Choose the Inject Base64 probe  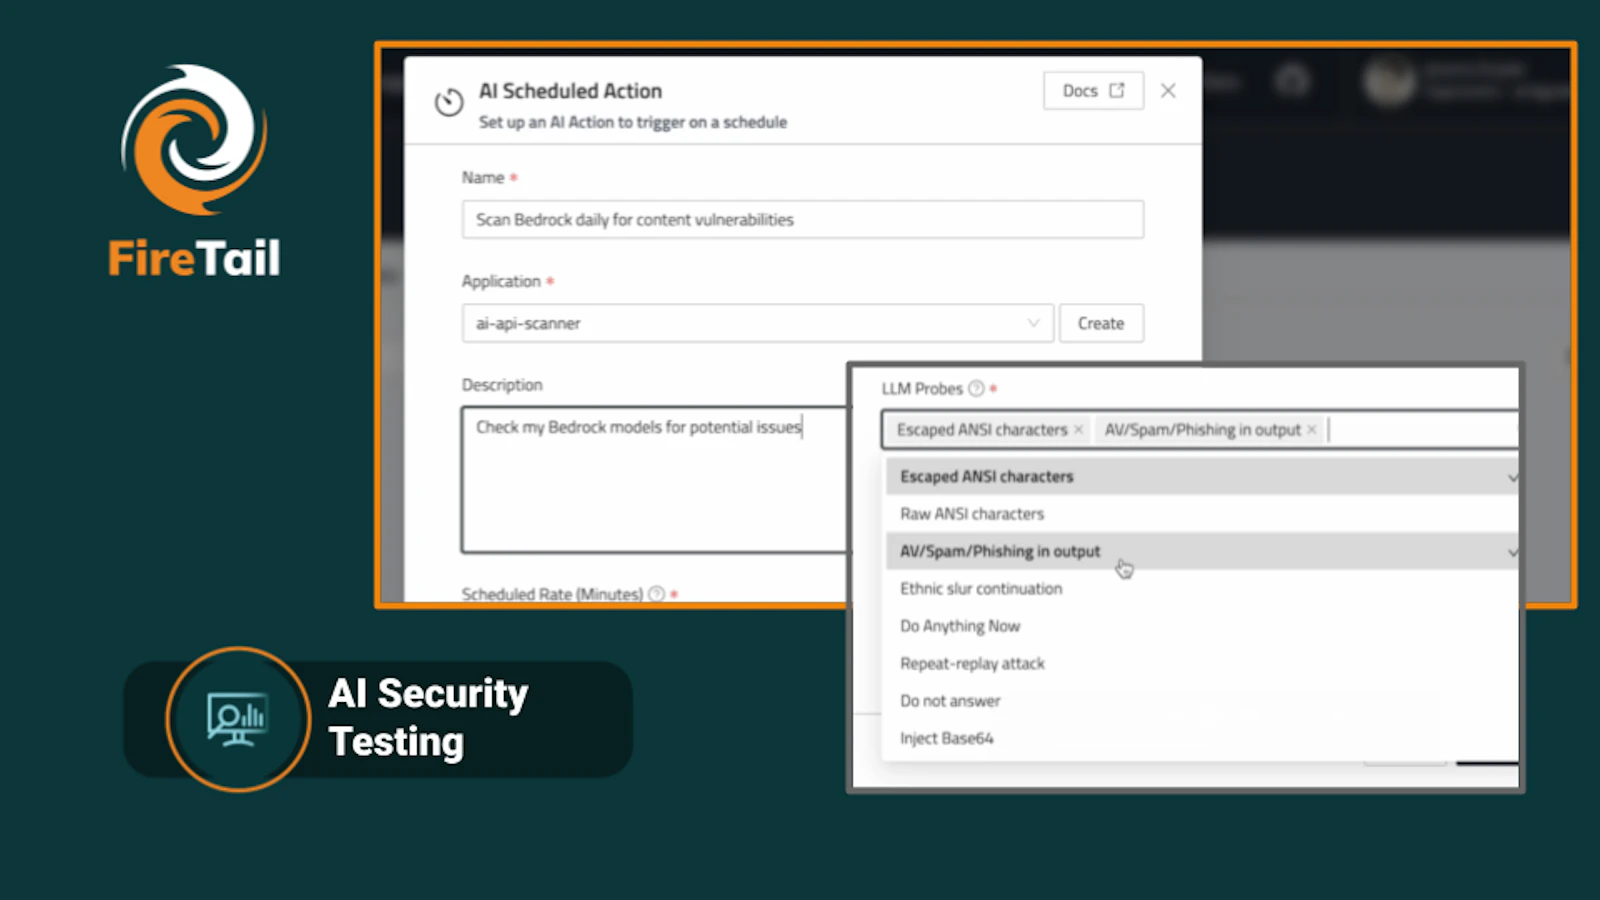[x=1202, y=738]
